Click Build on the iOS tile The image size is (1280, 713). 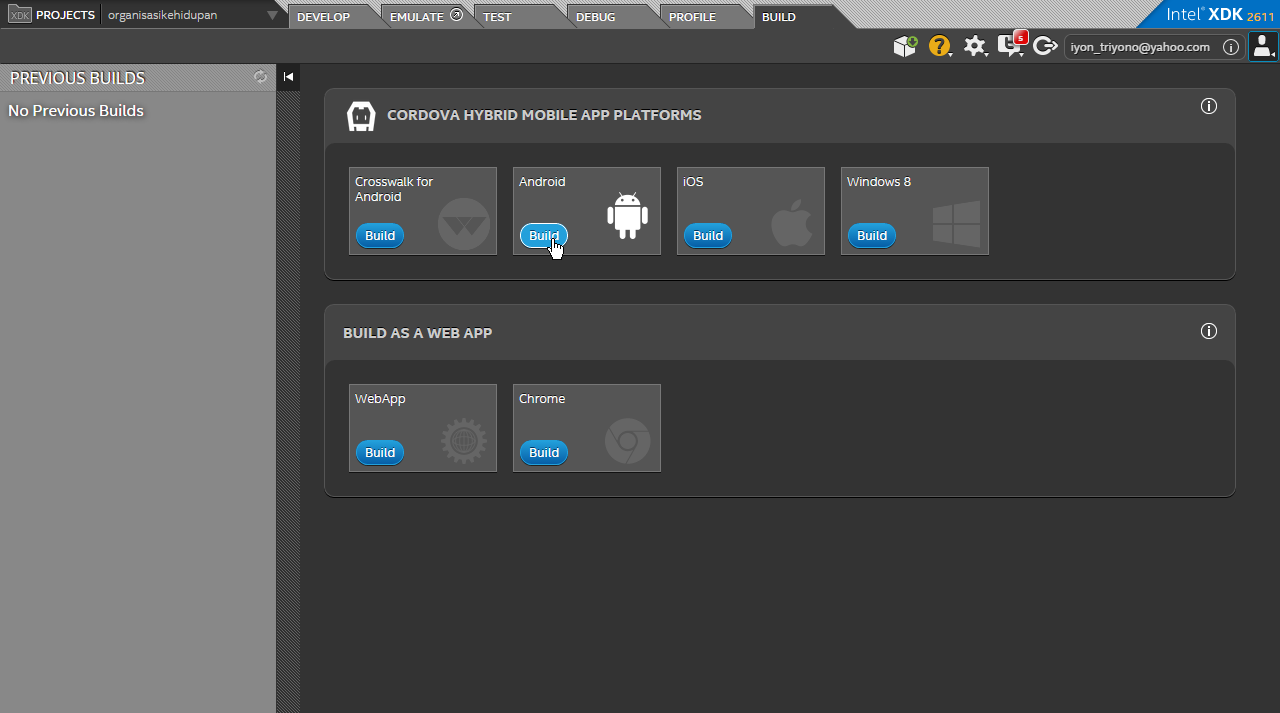click(708, 236)
